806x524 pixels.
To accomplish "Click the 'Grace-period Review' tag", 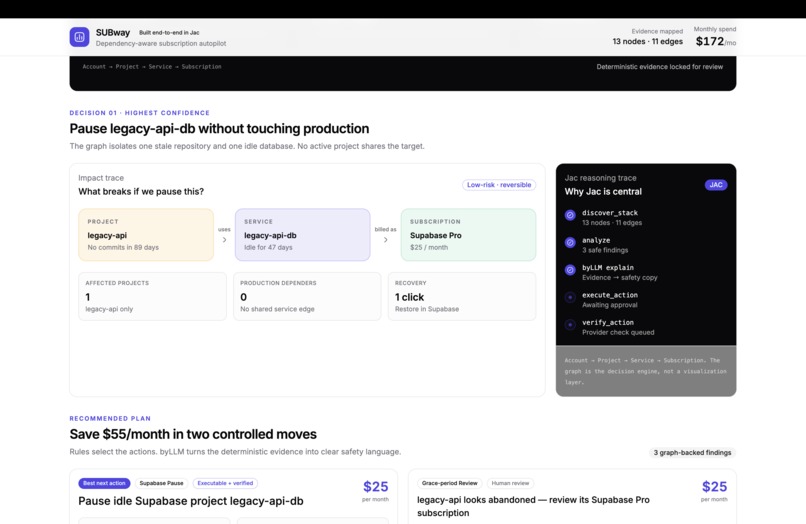I will point(449,483).
